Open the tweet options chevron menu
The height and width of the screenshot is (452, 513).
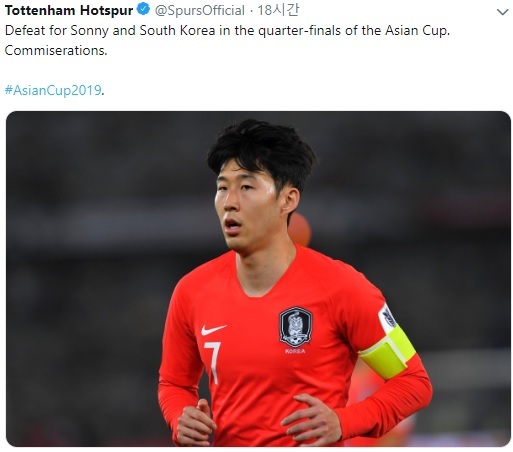(502, 12)
